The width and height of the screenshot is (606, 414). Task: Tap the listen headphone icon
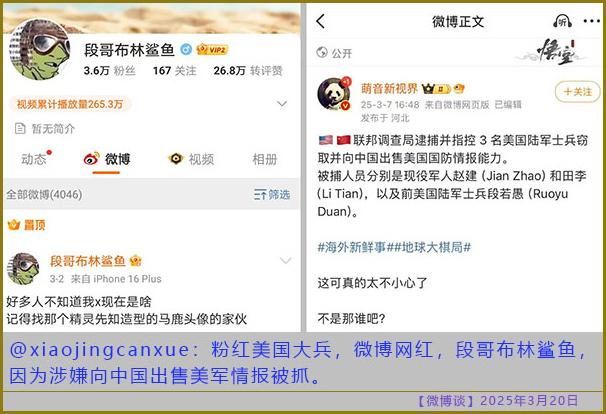(x=562, y=21)
